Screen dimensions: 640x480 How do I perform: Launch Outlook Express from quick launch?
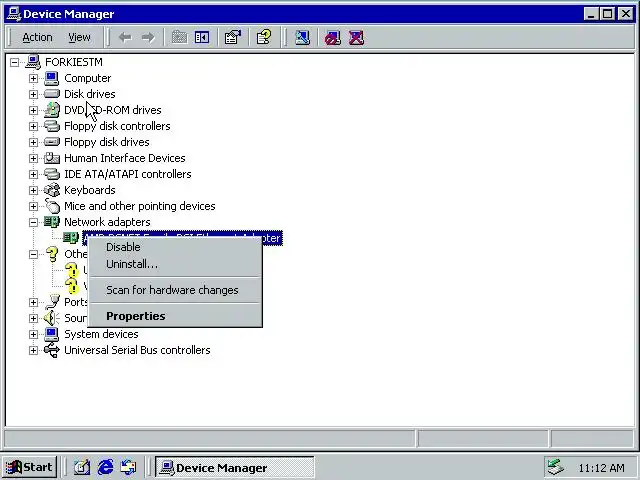click(x=129, y=467)
